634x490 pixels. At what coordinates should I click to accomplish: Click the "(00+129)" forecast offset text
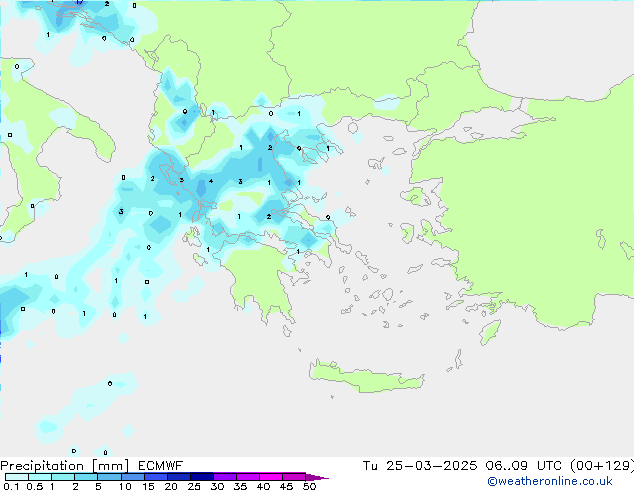tap(602, 466)
